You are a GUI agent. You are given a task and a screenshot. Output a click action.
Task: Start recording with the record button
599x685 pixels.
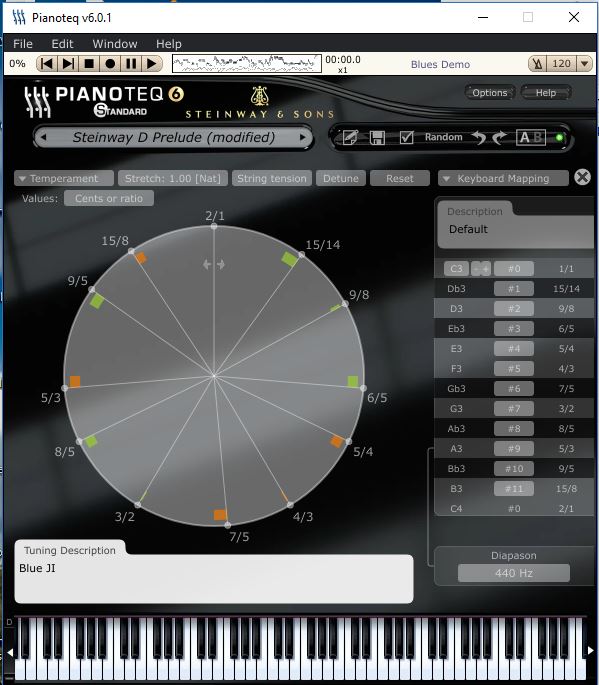click(110, 64)
